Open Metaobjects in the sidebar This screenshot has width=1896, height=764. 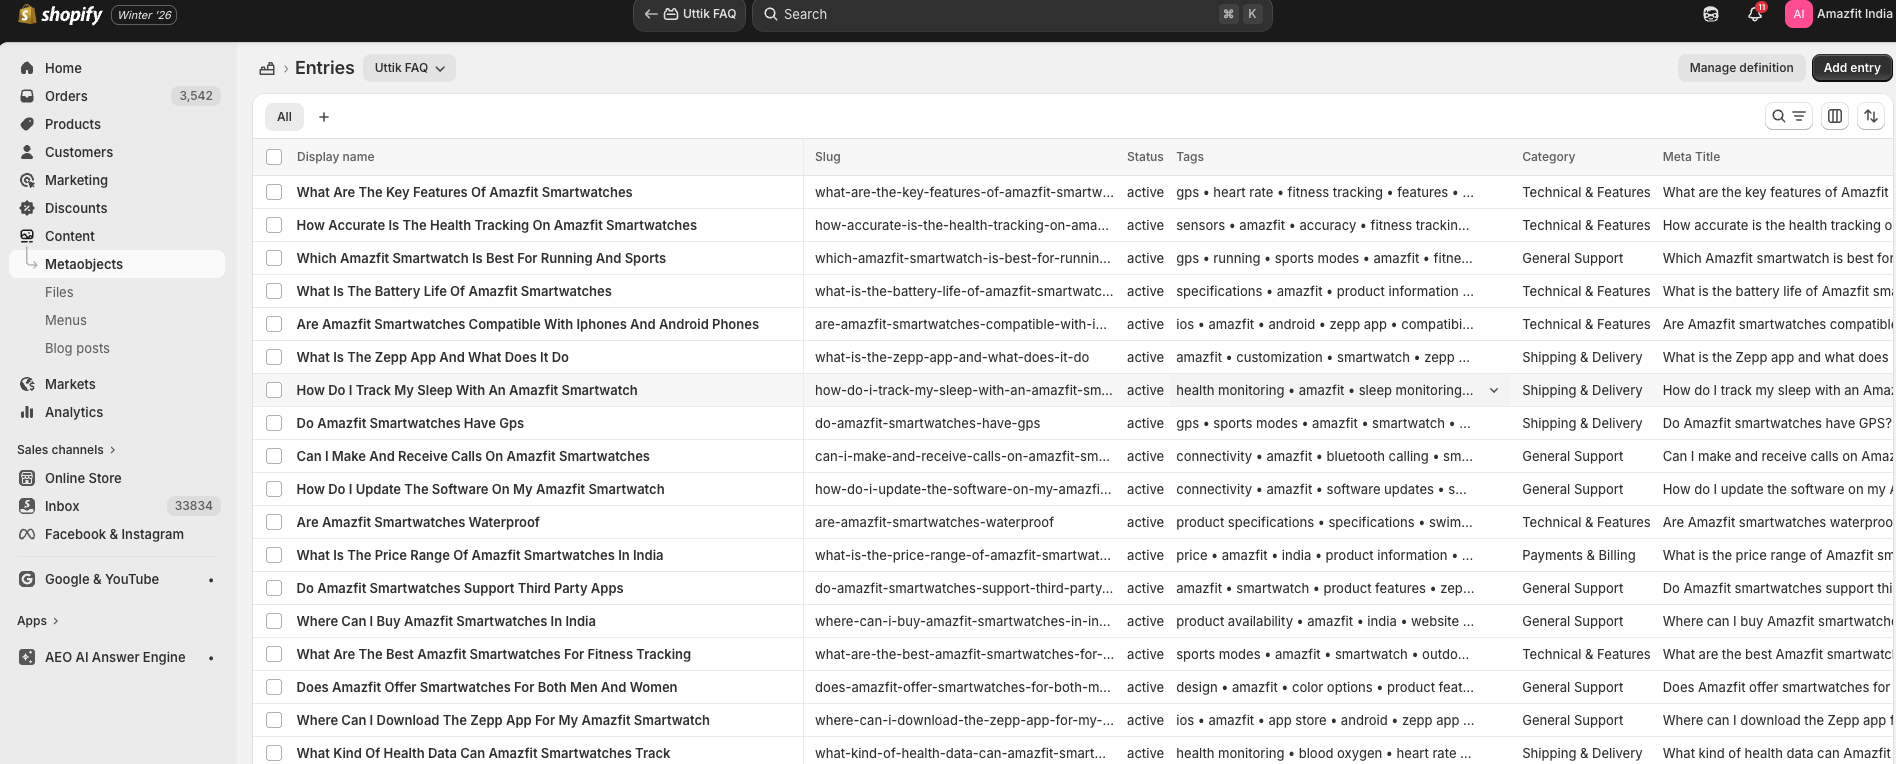pos(118,264)
